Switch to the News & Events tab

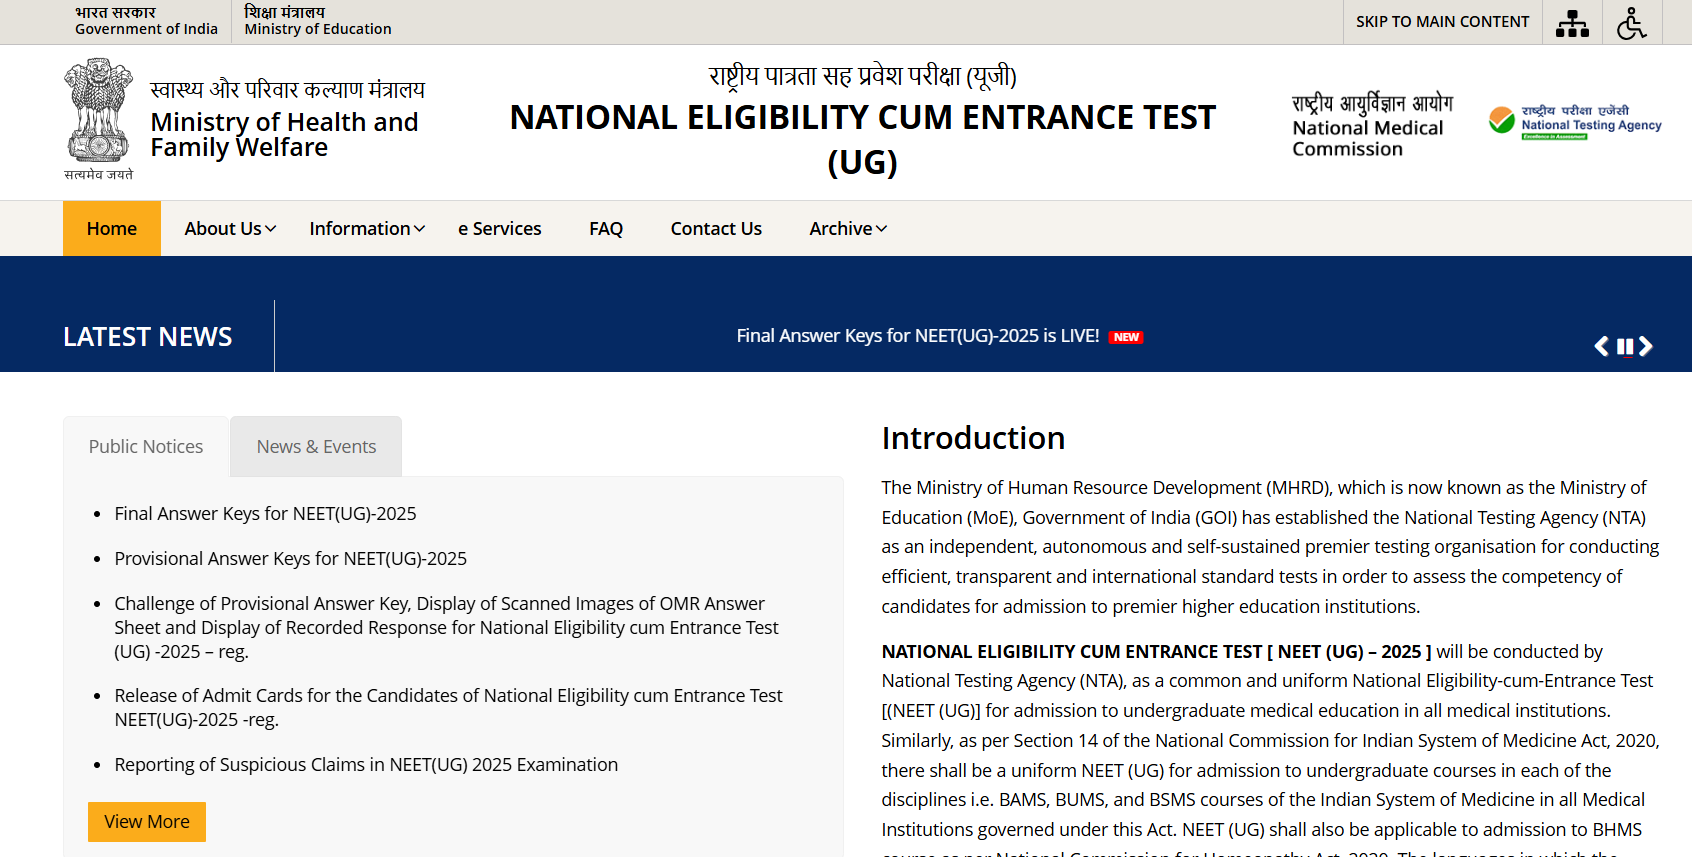click(x=316, y=446)
